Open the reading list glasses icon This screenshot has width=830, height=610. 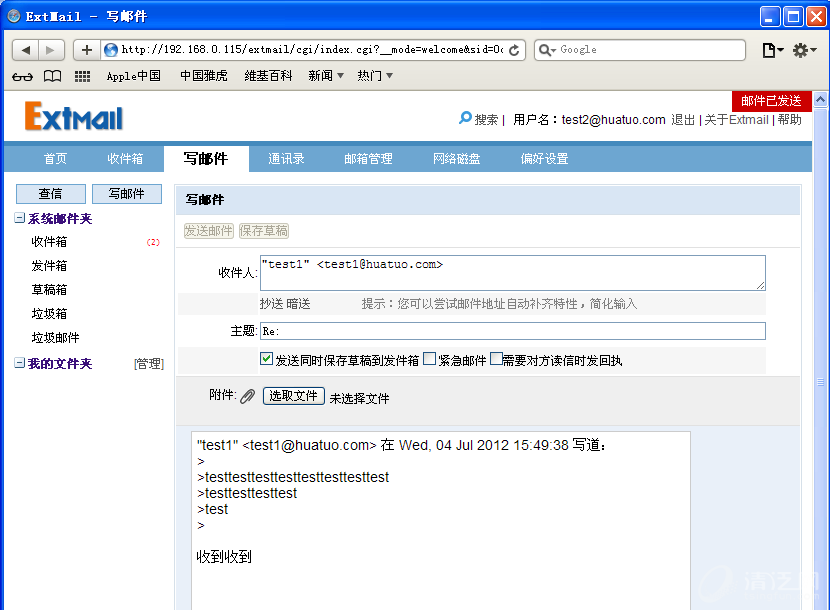[22, 76]
